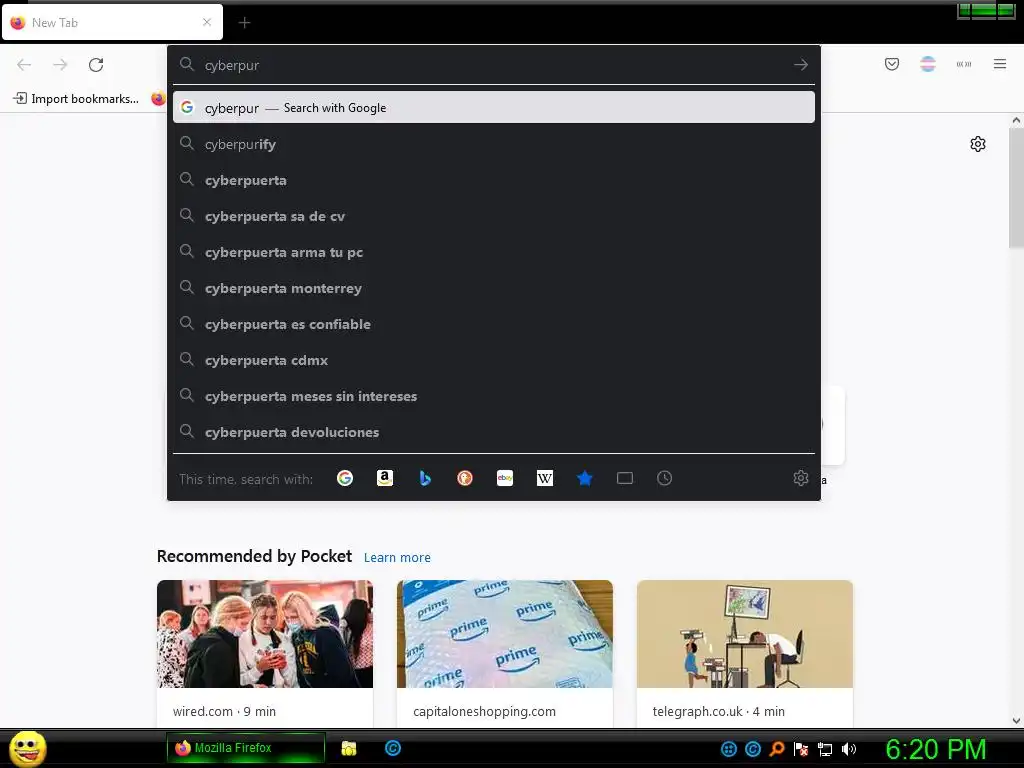Search this time with Bing icon
This screenshot has height=768, width=1024.
pos(425,478)
